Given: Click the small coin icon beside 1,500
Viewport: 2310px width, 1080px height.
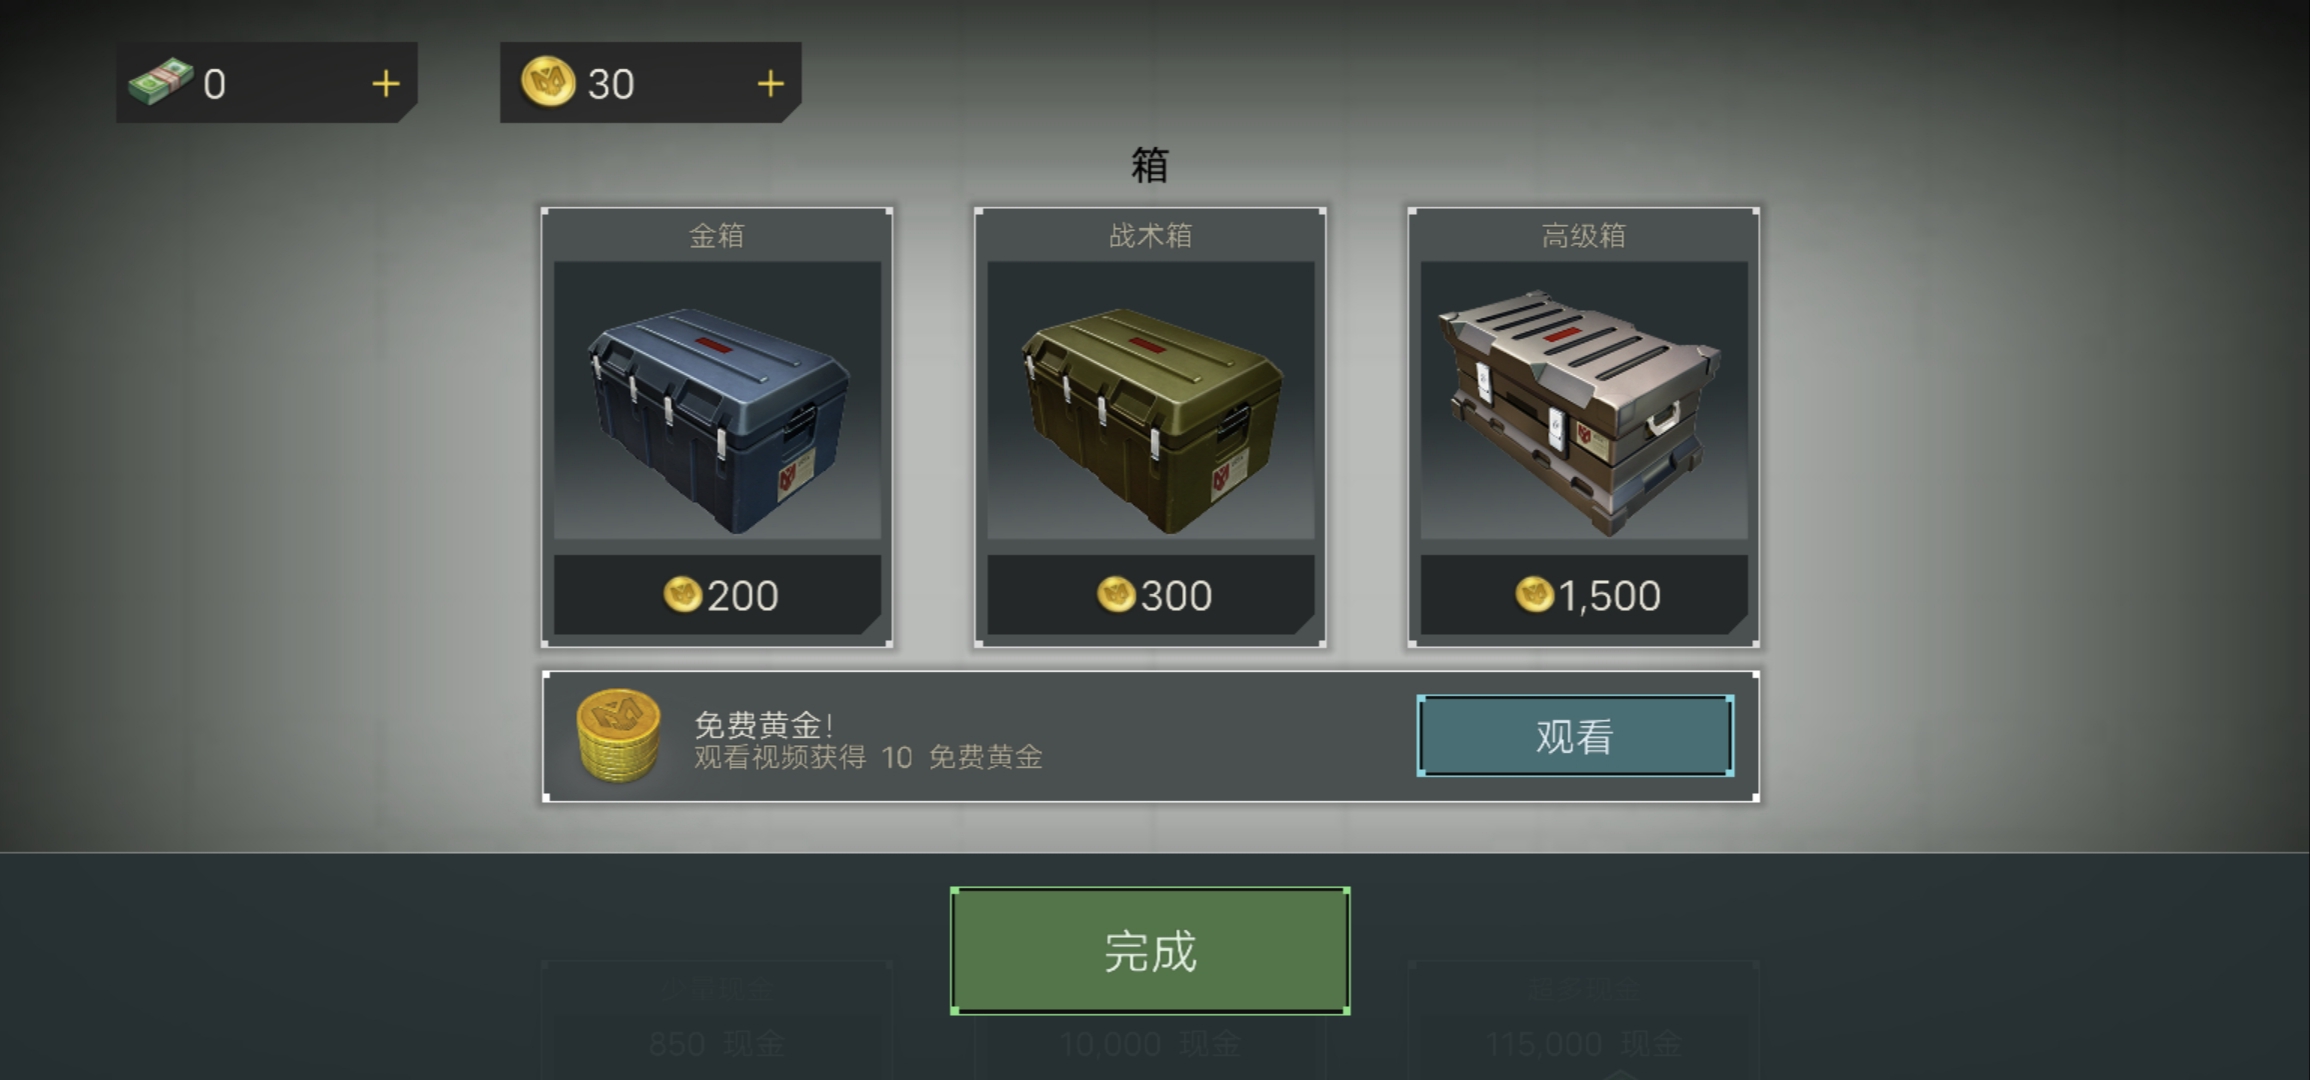Looking at the screenshot, I should coord(1534,595).
